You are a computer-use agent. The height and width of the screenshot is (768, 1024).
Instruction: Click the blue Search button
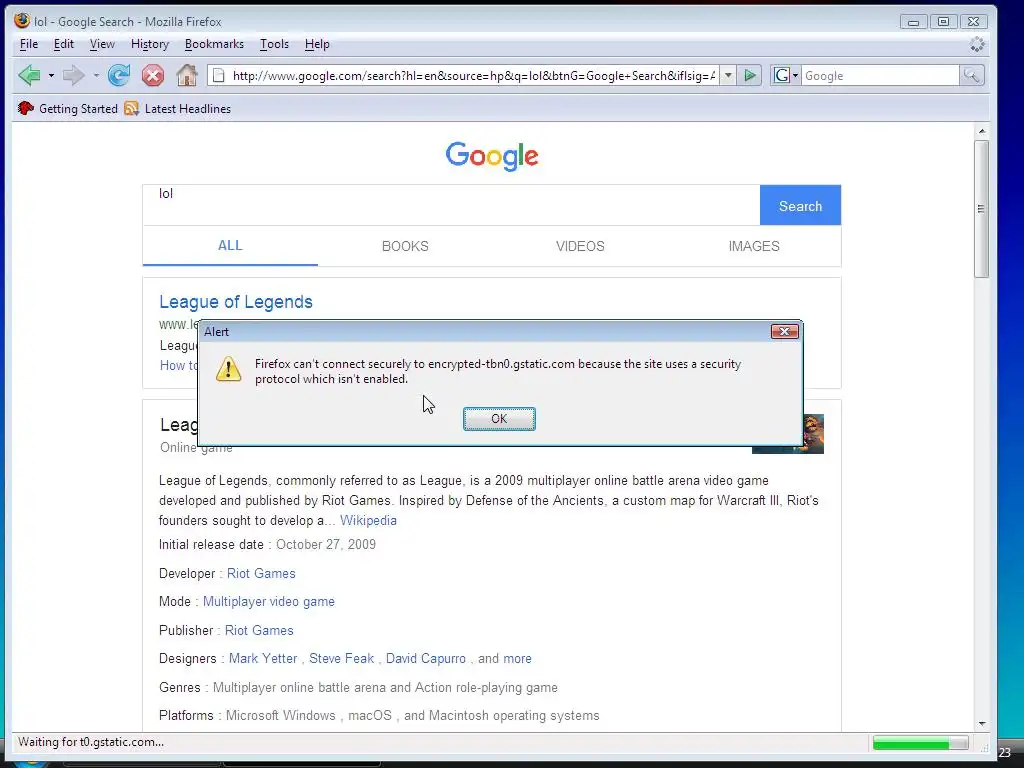pos(800,206)
